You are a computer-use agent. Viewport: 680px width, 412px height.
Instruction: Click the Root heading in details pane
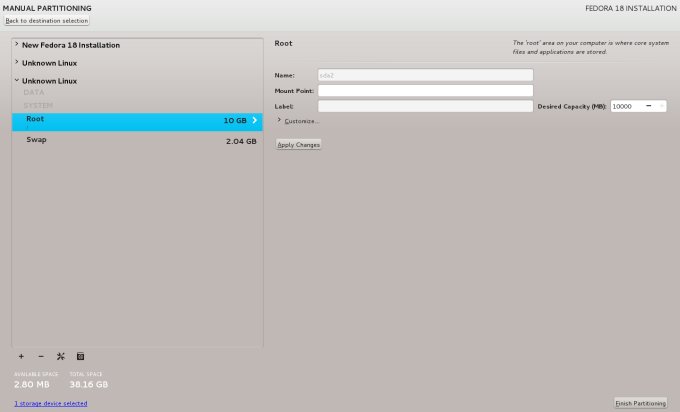click(283, 43)
